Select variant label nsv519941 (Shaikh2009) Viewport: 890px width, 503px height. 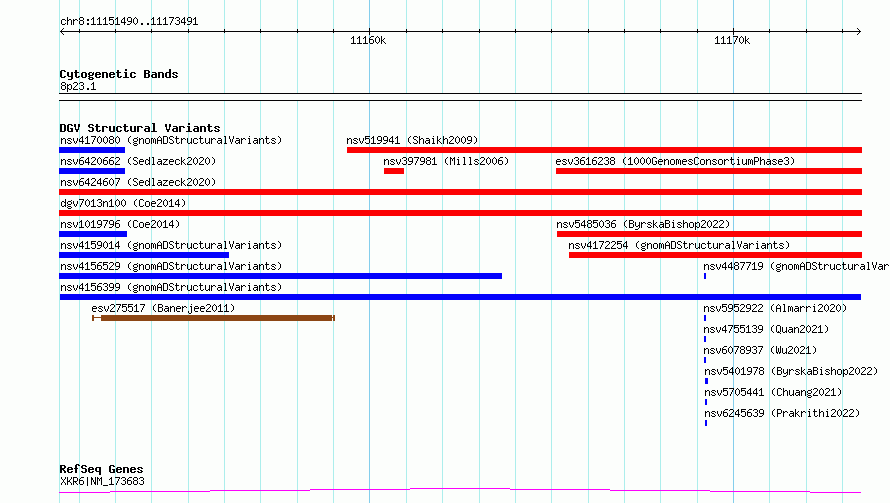click(412, 140)
